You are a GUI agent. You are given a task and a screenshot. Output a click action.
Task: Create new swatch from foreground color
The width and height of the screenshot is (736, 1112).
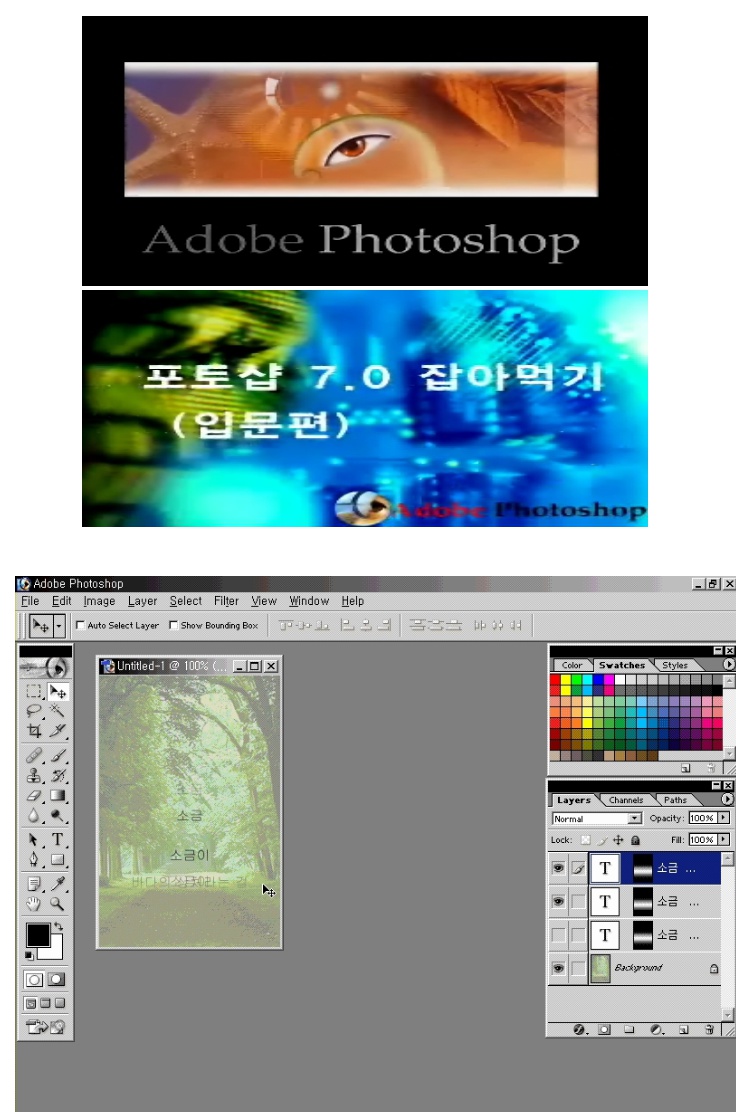tap(685, 767)
